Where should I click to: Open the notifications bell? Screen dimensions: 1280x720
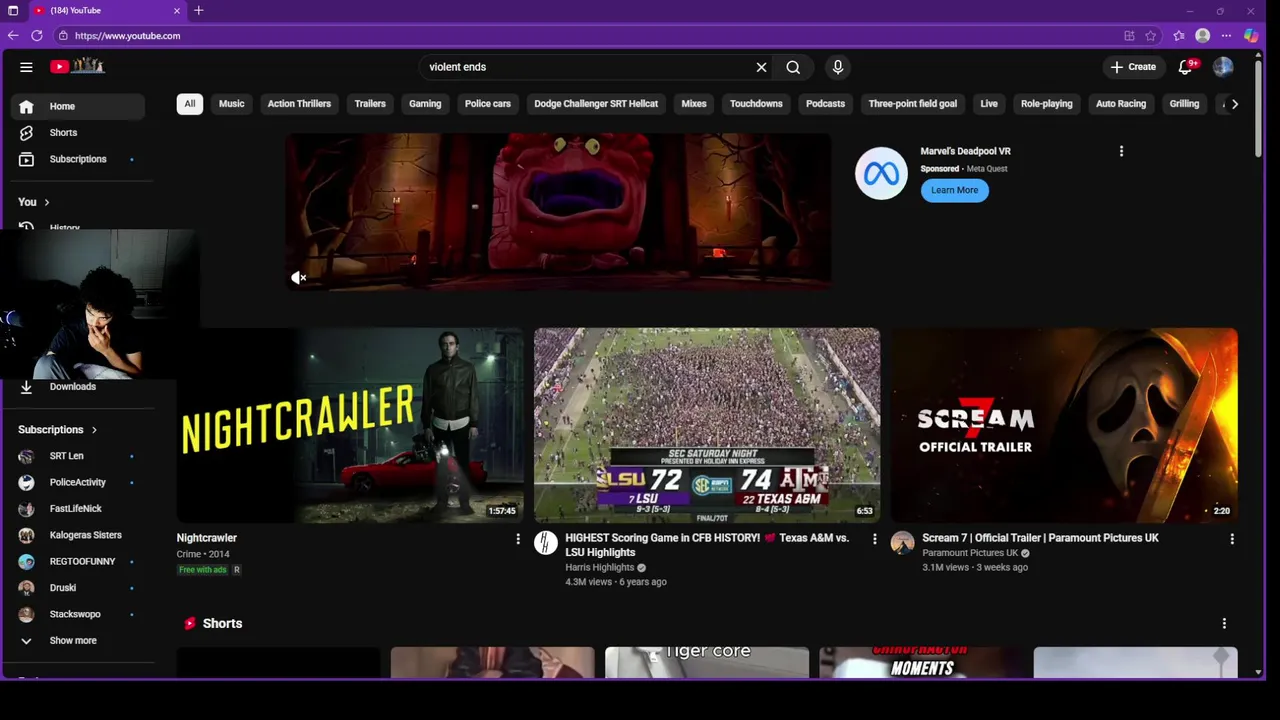click(x=1185, y=67)
